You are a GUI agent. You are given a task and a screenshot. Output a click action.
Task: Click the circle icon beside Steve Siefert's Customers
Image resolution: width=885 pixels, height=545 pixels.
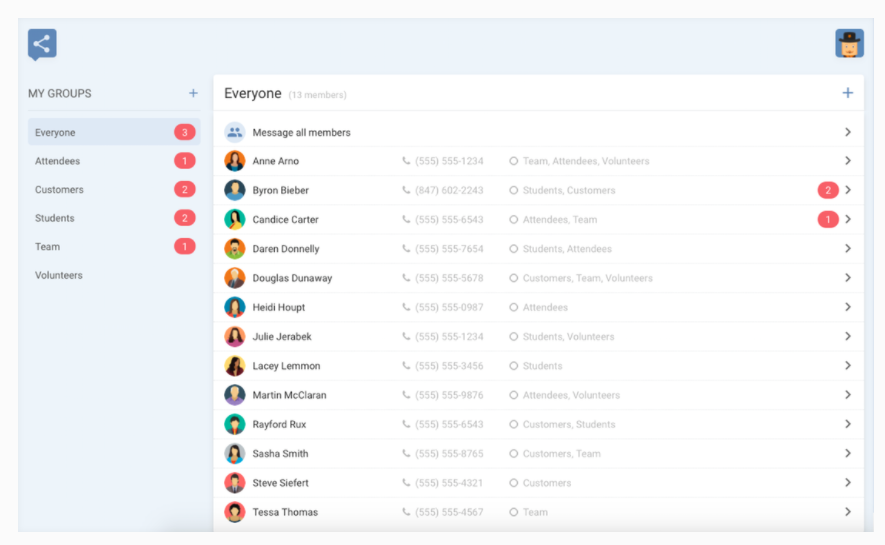pyautogui.click(x=514, y=483)
